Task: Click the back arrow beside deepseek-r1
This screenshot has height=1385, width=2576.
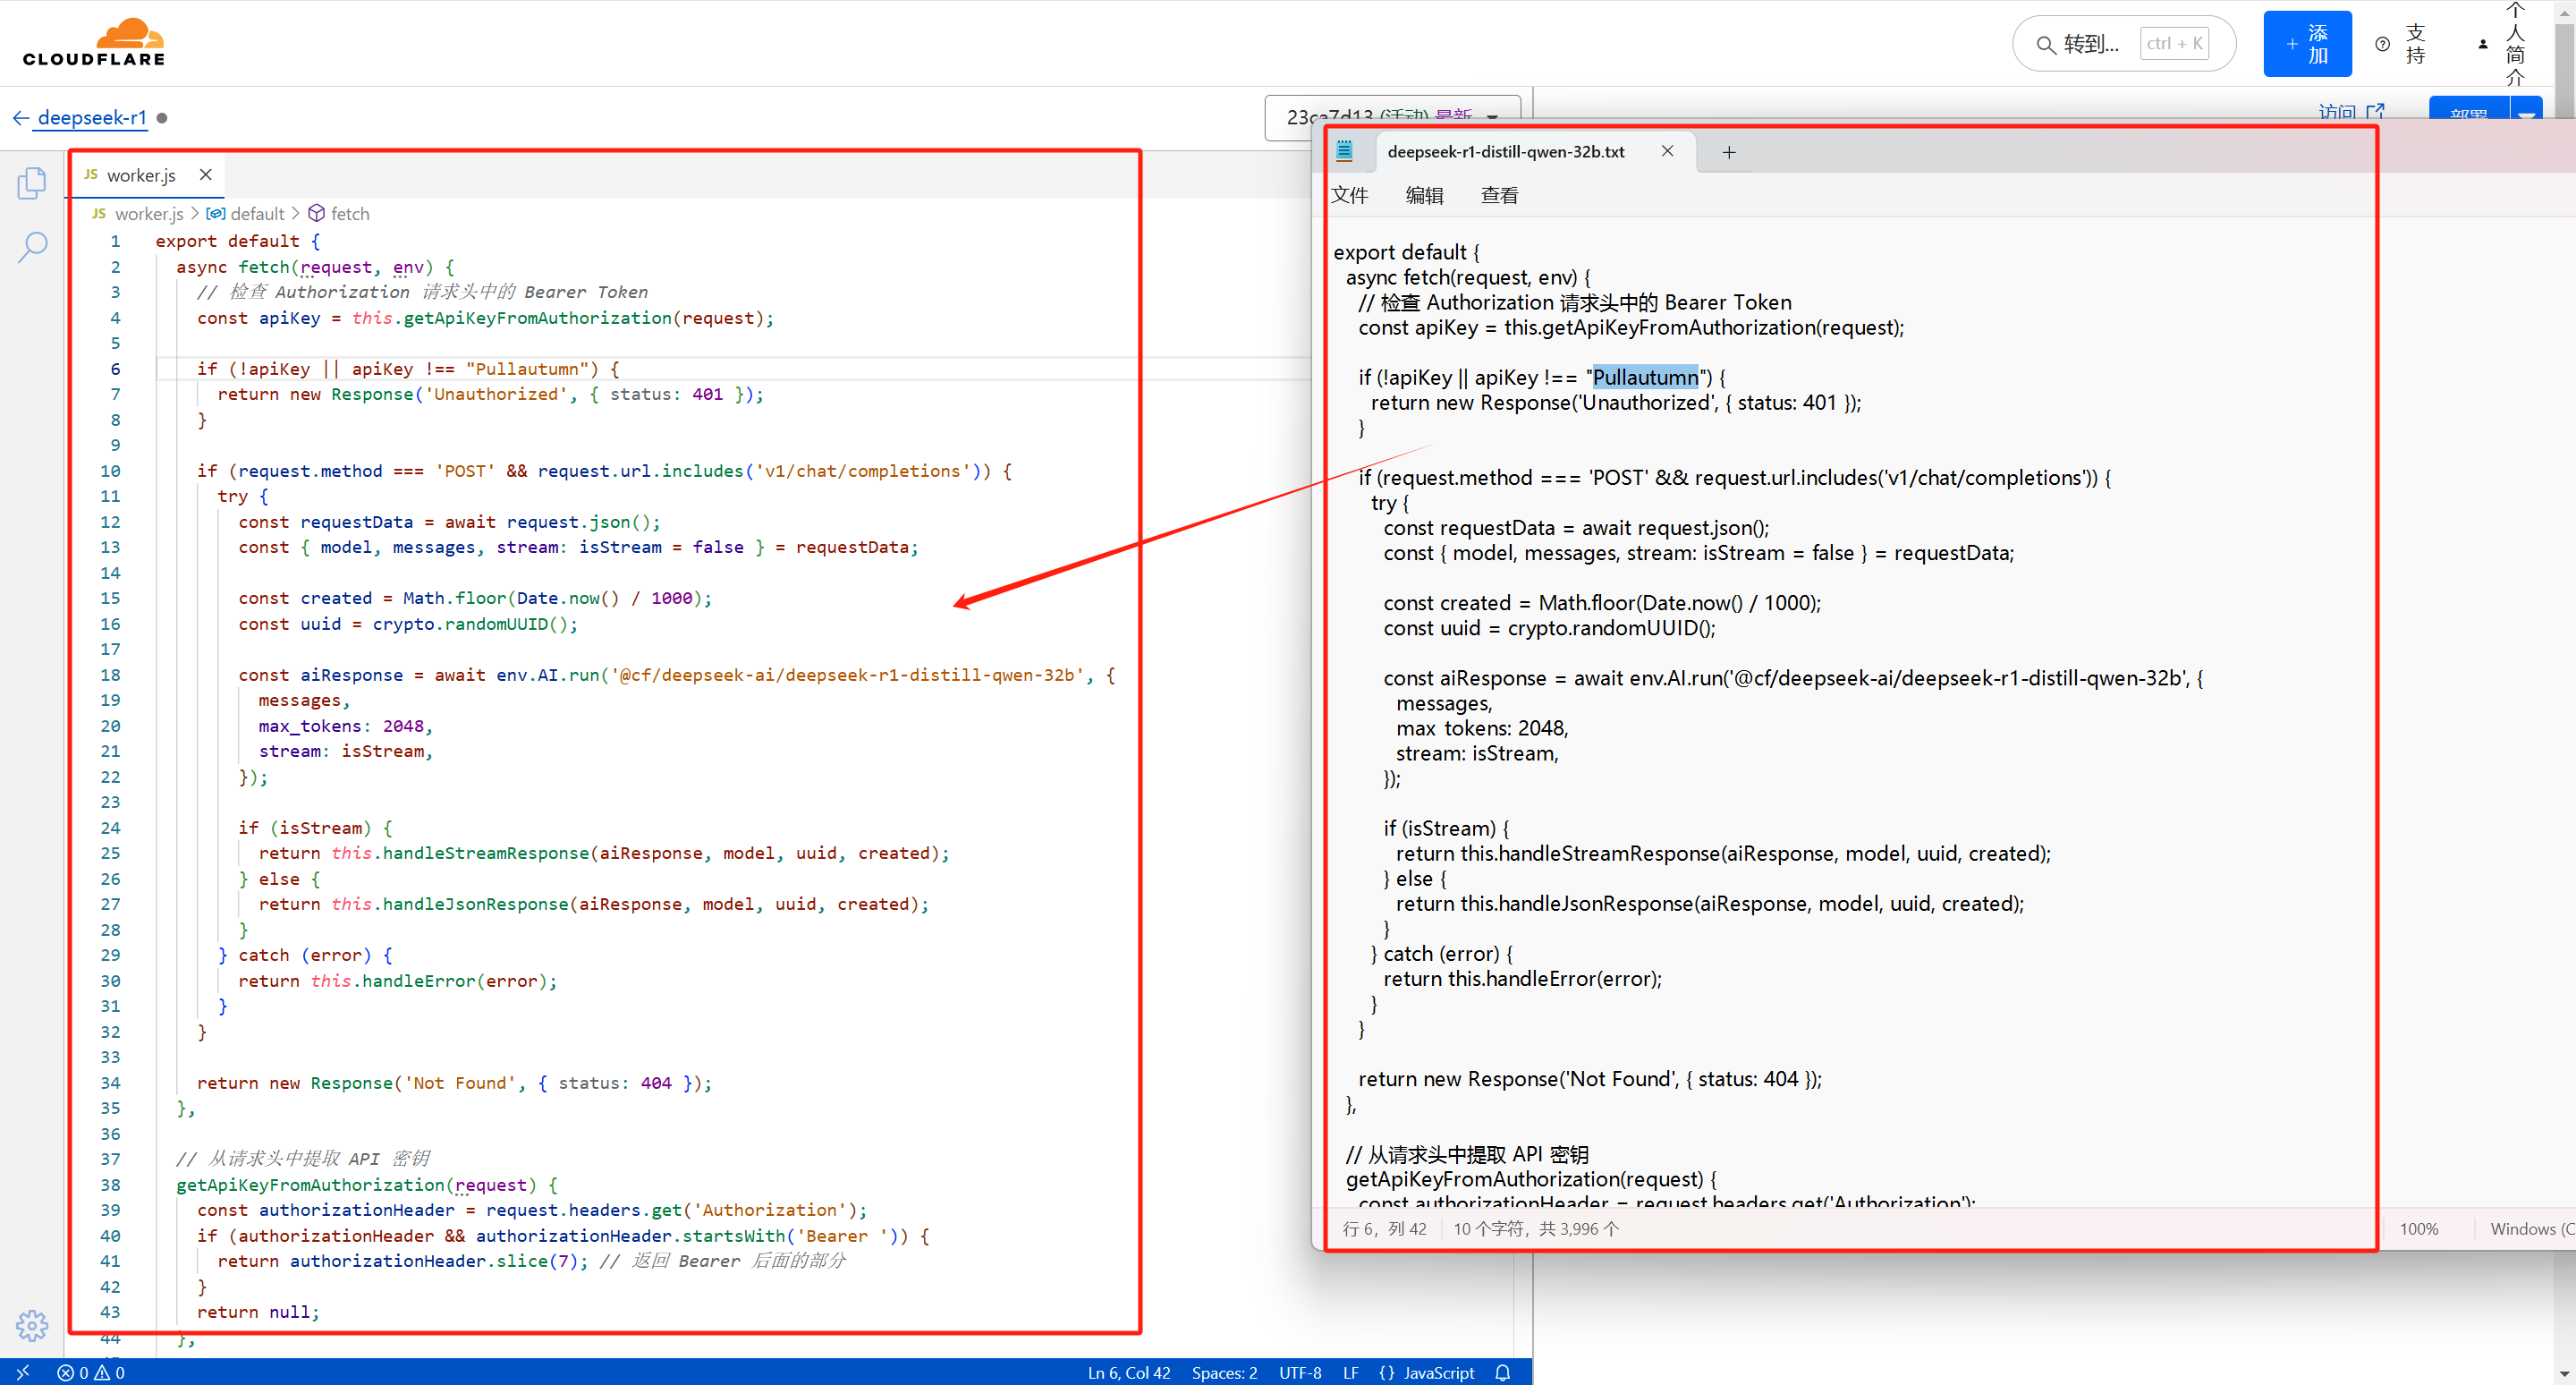Action: (20, 118)
